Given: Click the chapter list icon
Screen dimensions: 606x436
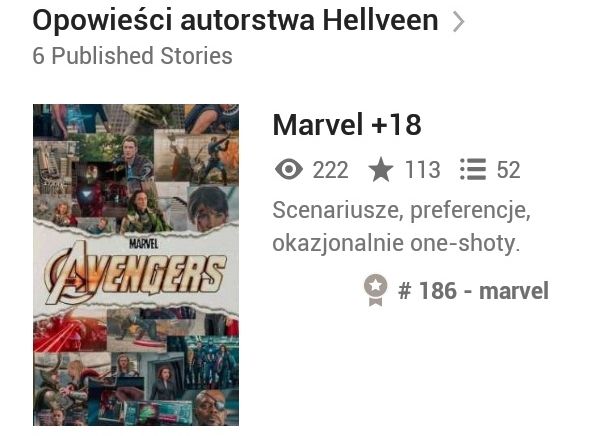Looking at the screenshot, I should click(x=473, y=169).
